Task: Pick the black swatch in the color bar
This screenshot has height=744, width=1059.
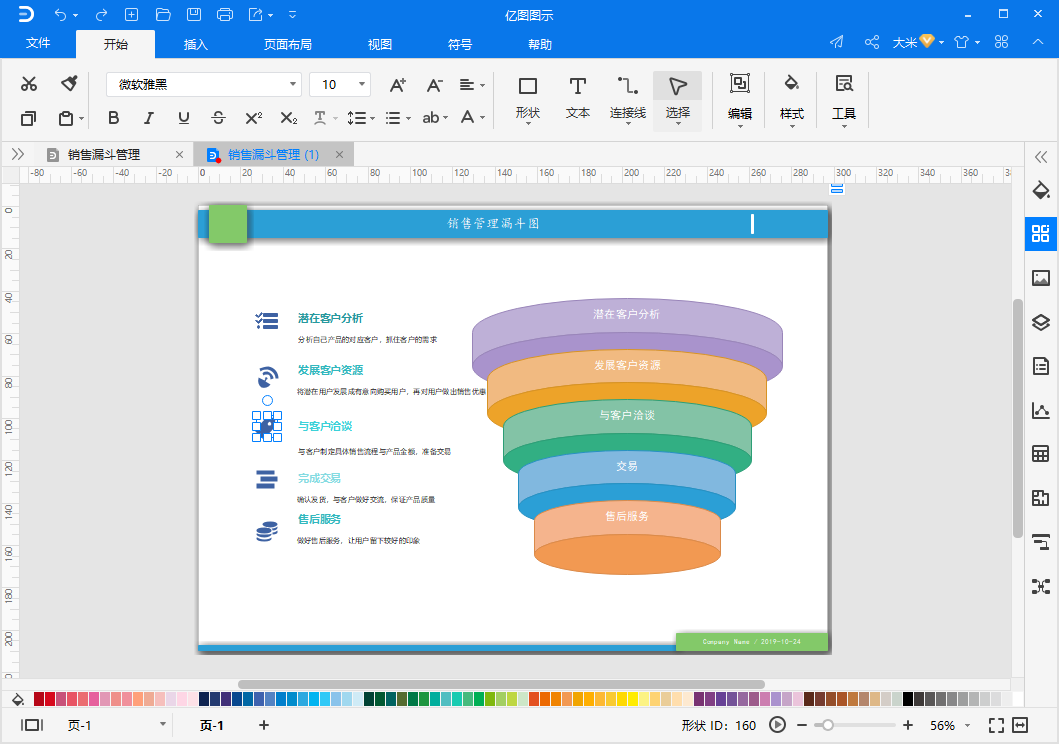Action: point(908,699)
